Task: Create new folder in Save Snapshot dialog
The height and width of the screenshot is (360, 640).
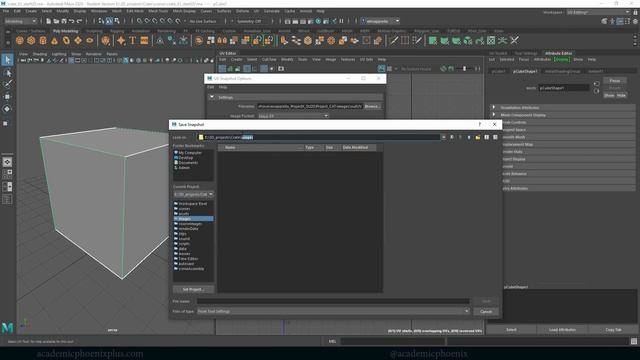Action: [478, 138]
